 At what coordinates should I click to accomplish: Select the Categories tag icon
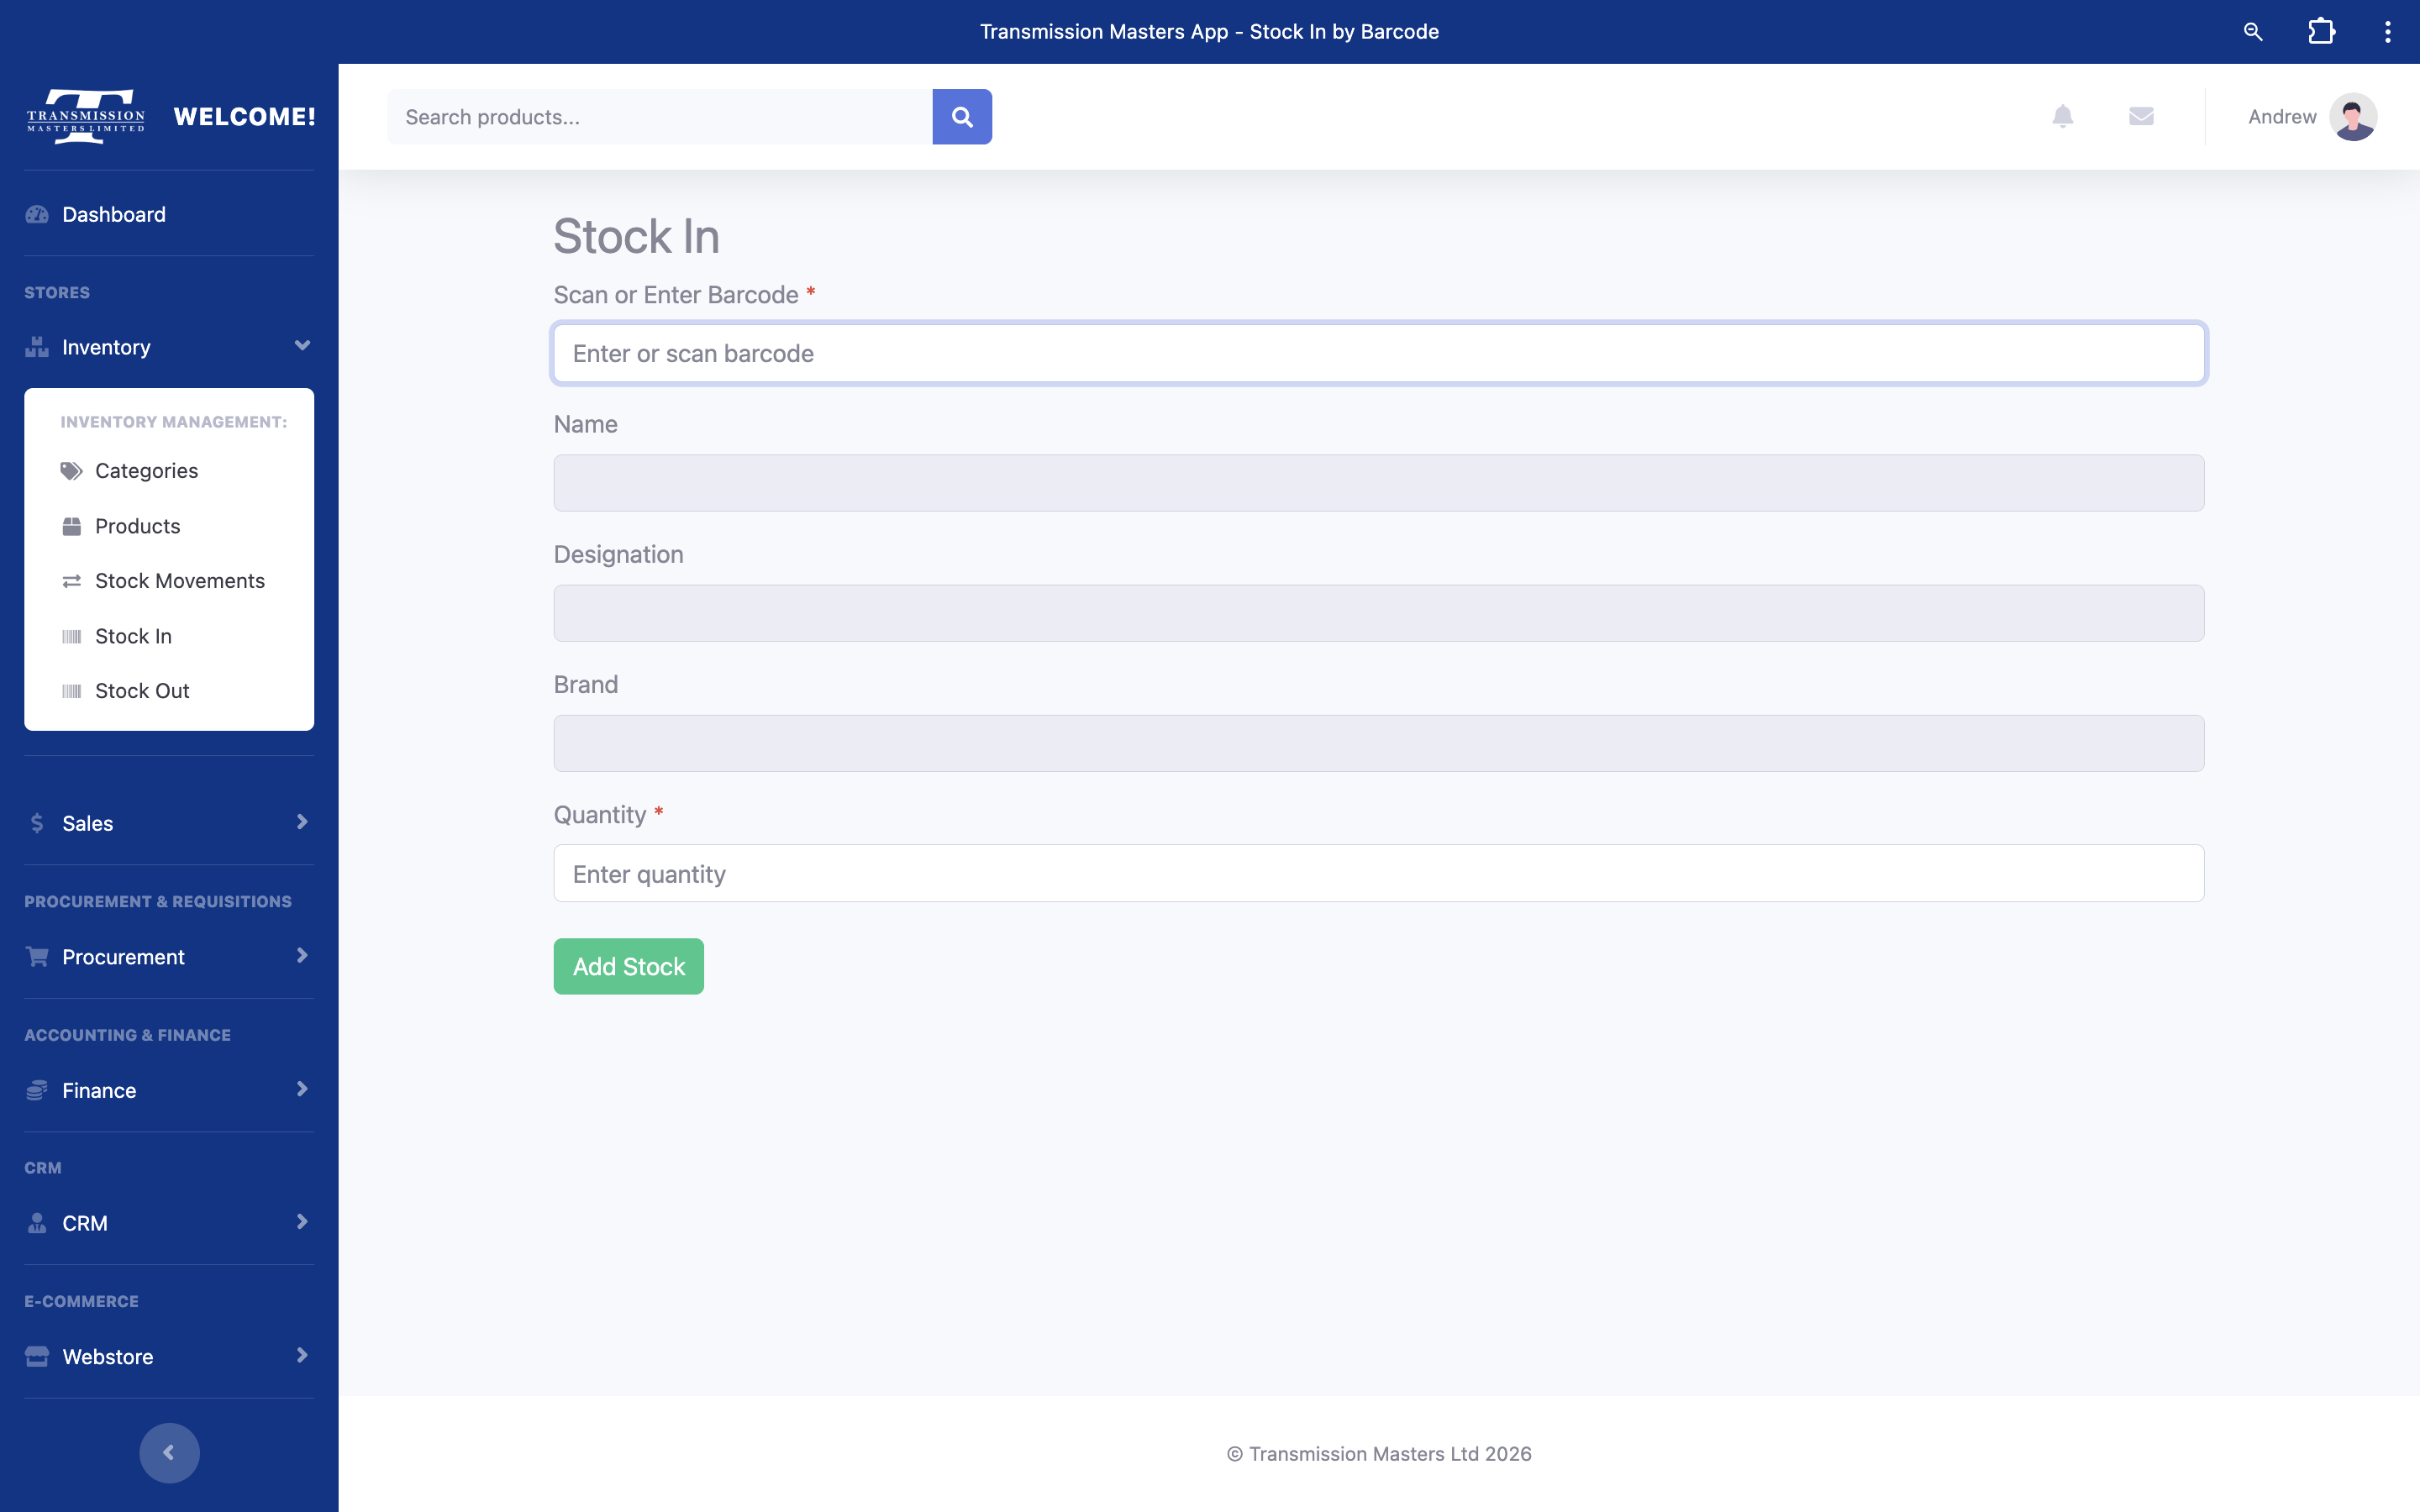pyautogui.click(x=71, y=470)
